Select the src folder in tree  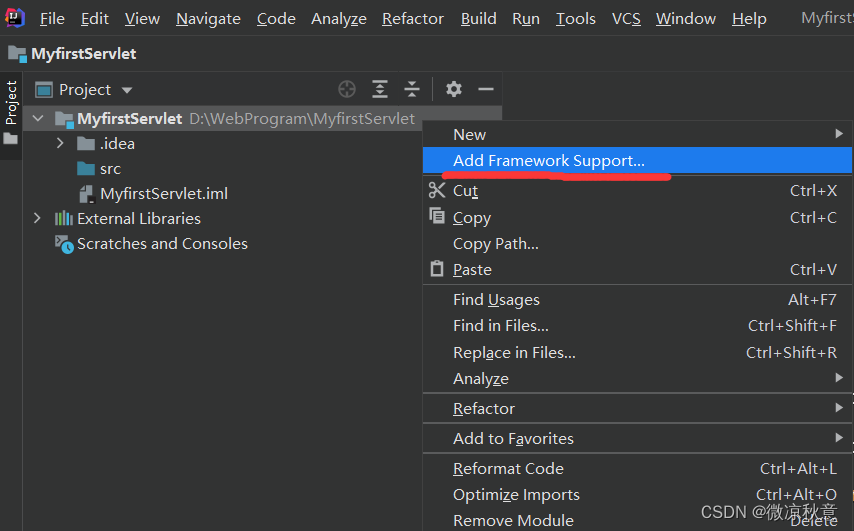coord(109,169)
